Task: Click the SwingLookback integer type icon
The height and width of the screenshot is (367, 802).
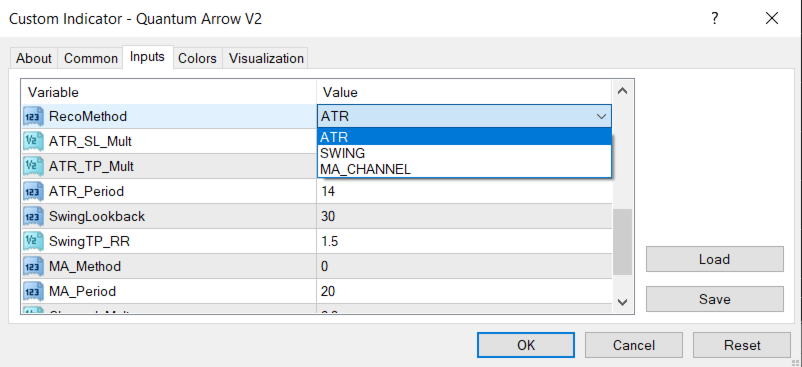Action: pyautogui.click(x=32, y=217)
